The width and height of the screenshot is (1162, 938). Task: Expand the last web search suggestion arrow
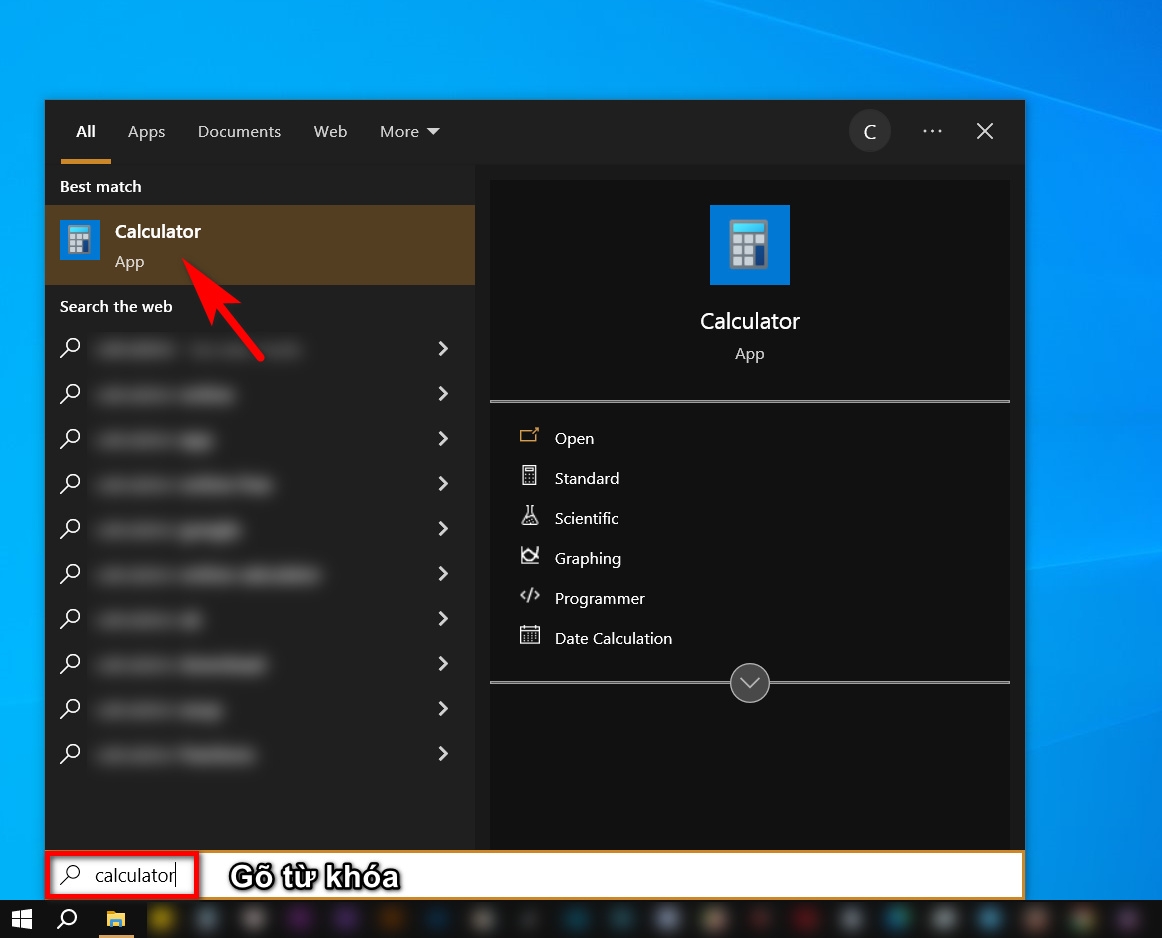point(443,754)
